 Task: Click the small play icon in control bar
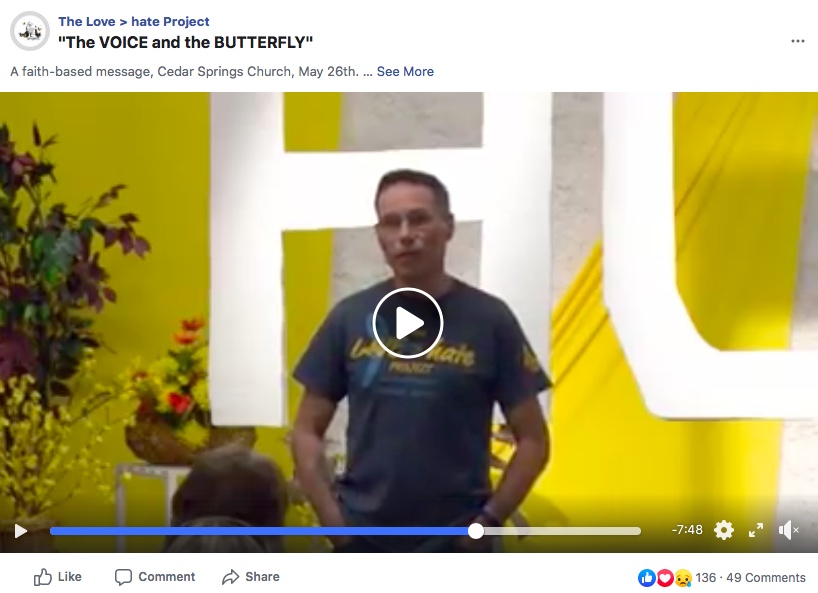[x=21, y=531]
